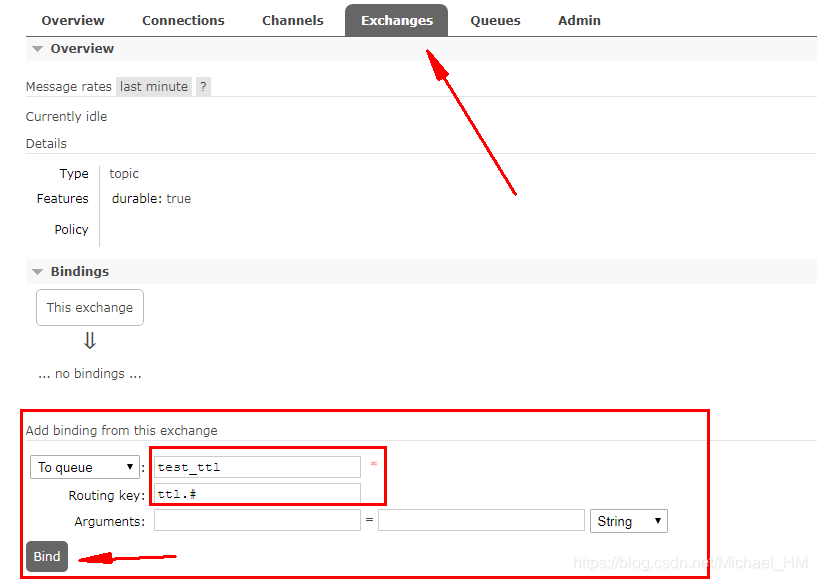This screenshot has height=581, width=817.
Task: Change the last minute message rates range
Action: (154, 86)
